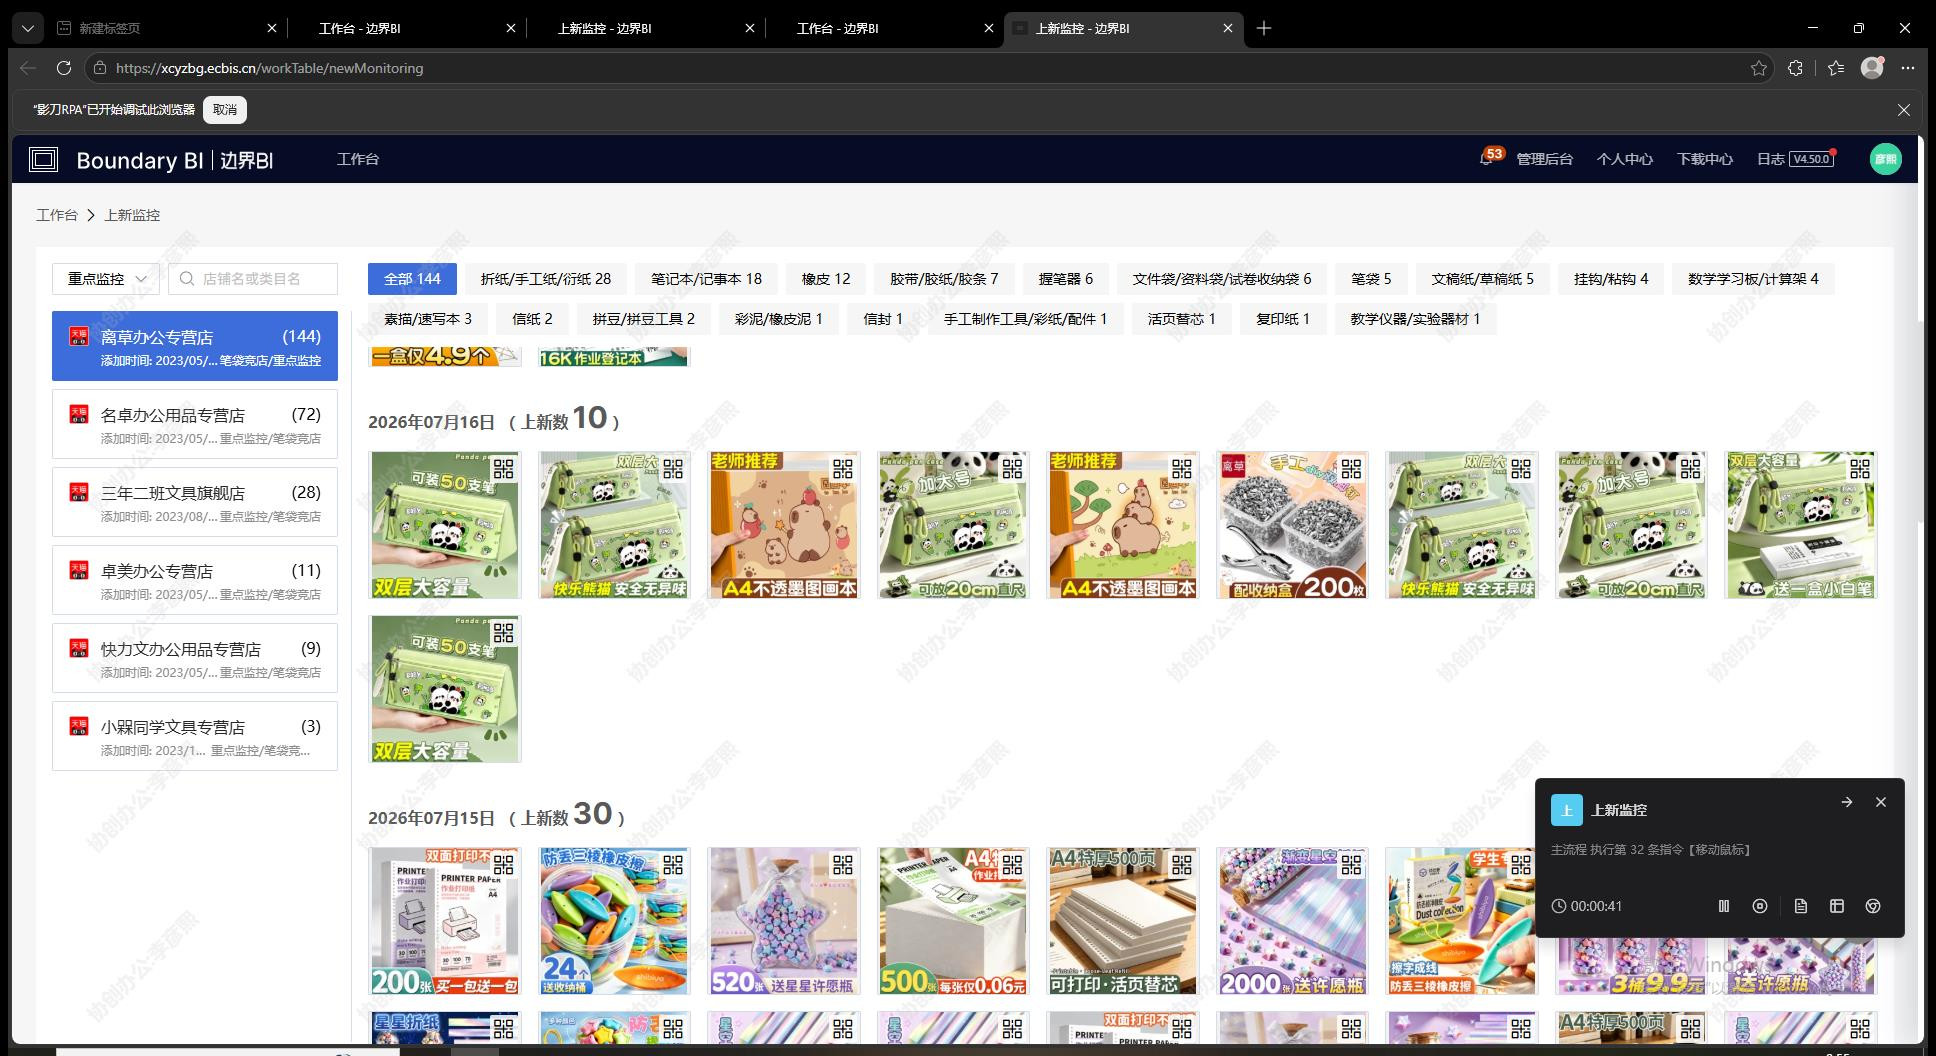This screenshot has width=1936, height=1056.
Task: Click Tmall icon beside 小槑同学文具专营店
Action: click(x=79, y=726)
